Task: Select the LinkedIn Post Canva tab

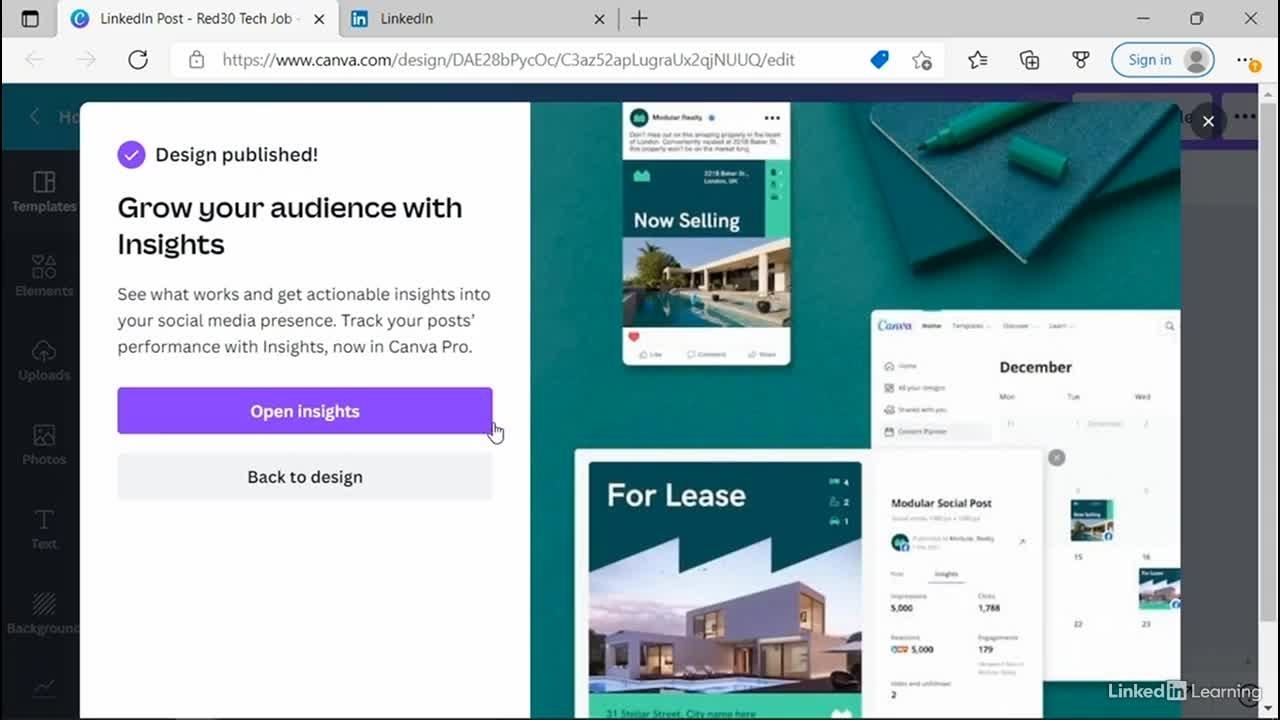Action: pos(200,19)
